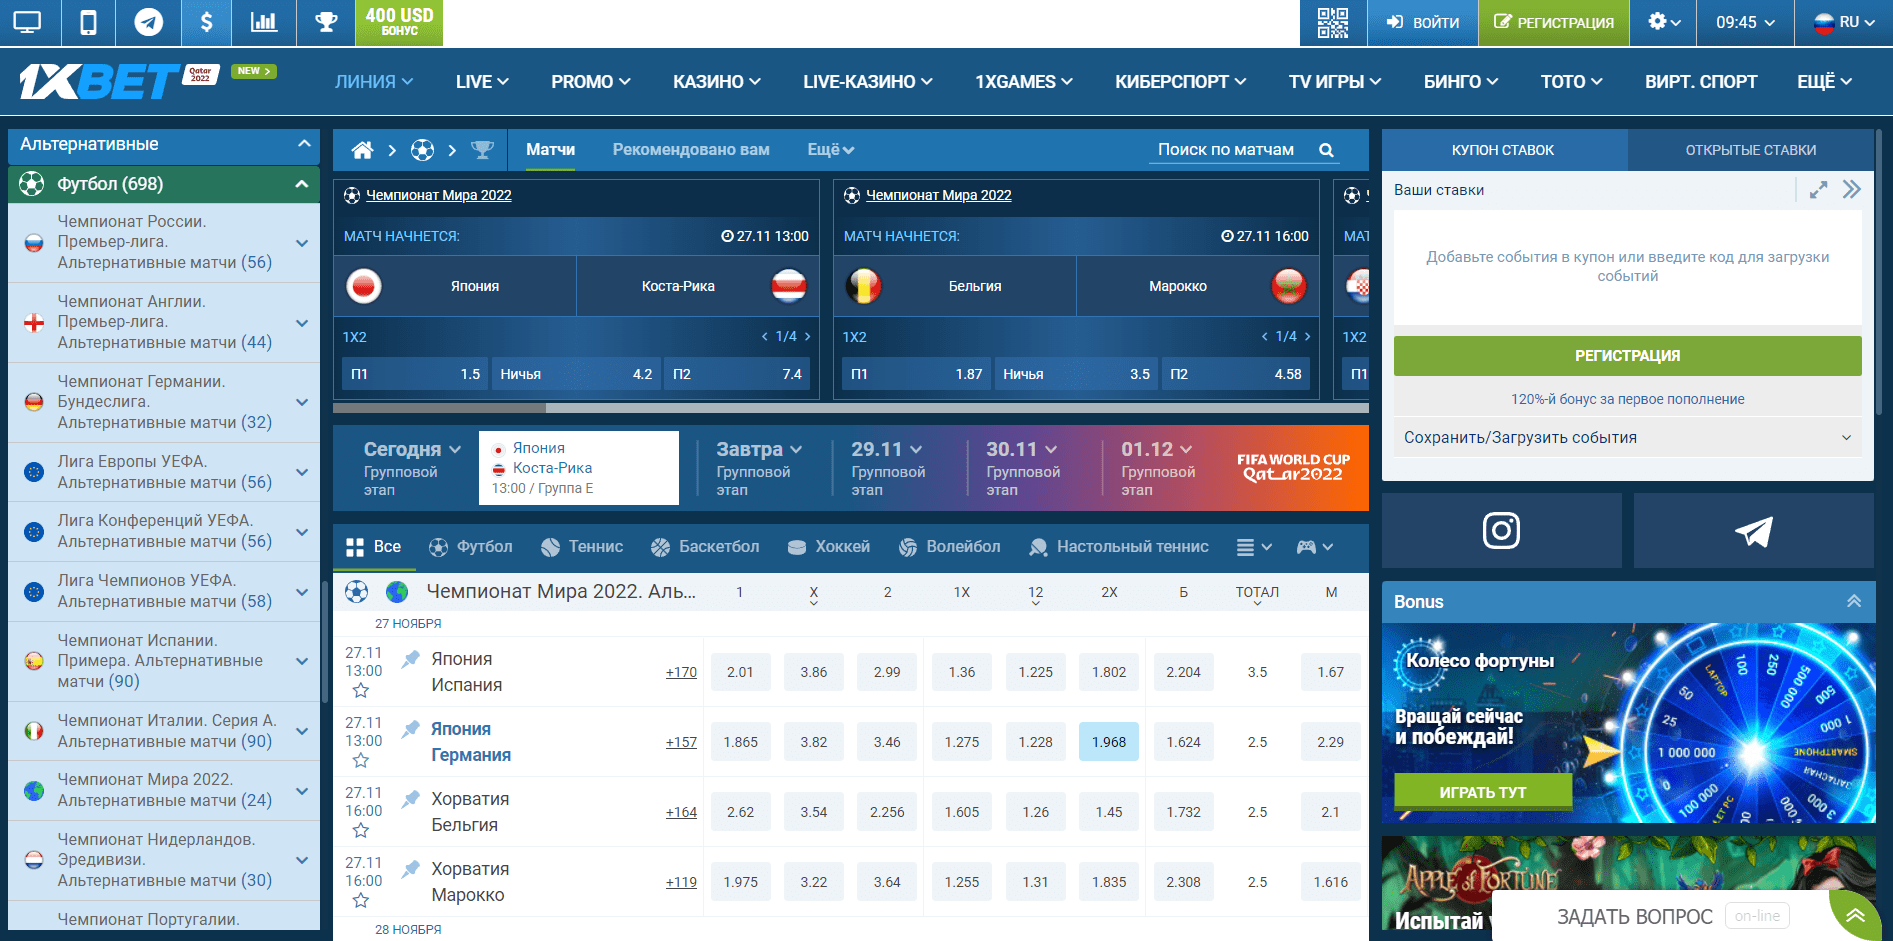Add Хорватия–Марокко match to favorites star
The image size is (1893, 941).
pyautogui.click(x=361, y=900)
